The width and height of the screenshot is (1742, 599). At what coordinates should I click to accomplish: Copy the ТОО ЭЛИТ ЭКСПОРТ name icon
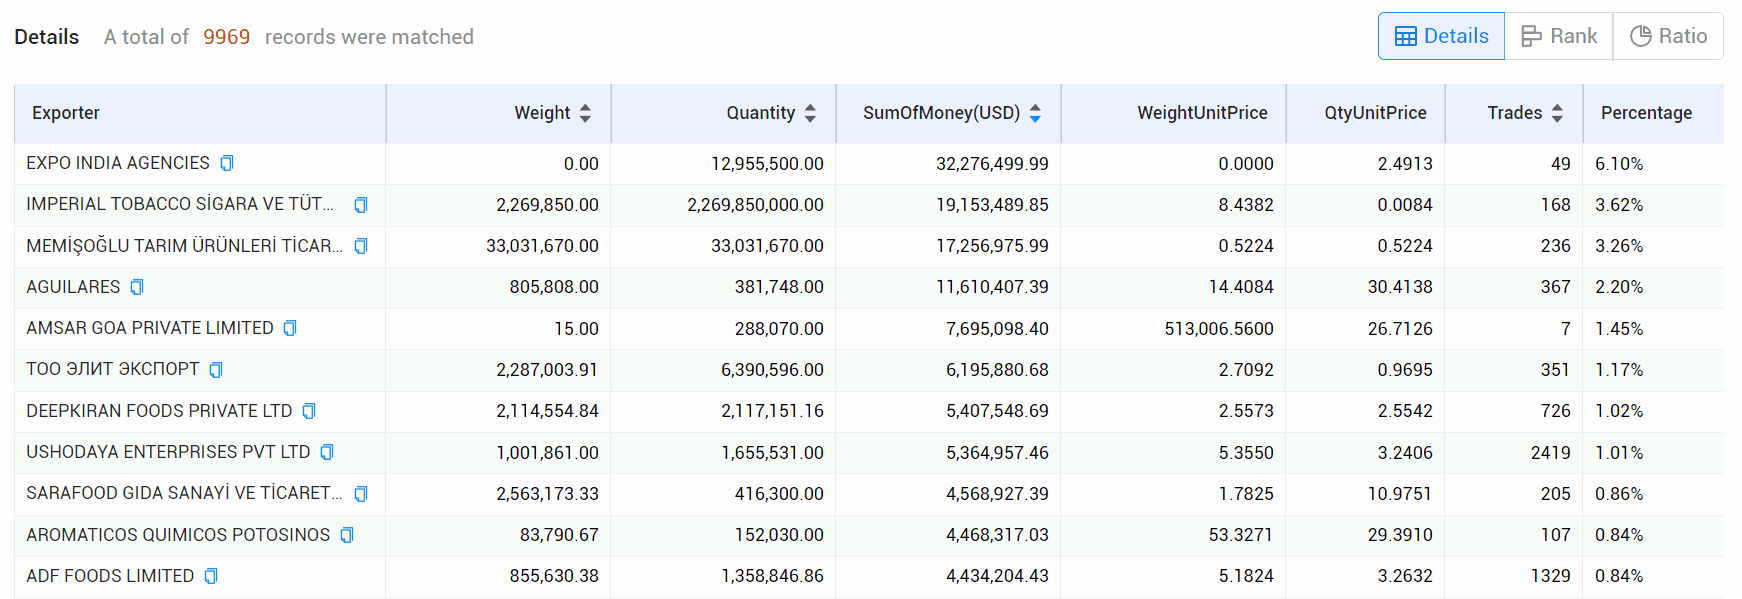pos(216,370)
